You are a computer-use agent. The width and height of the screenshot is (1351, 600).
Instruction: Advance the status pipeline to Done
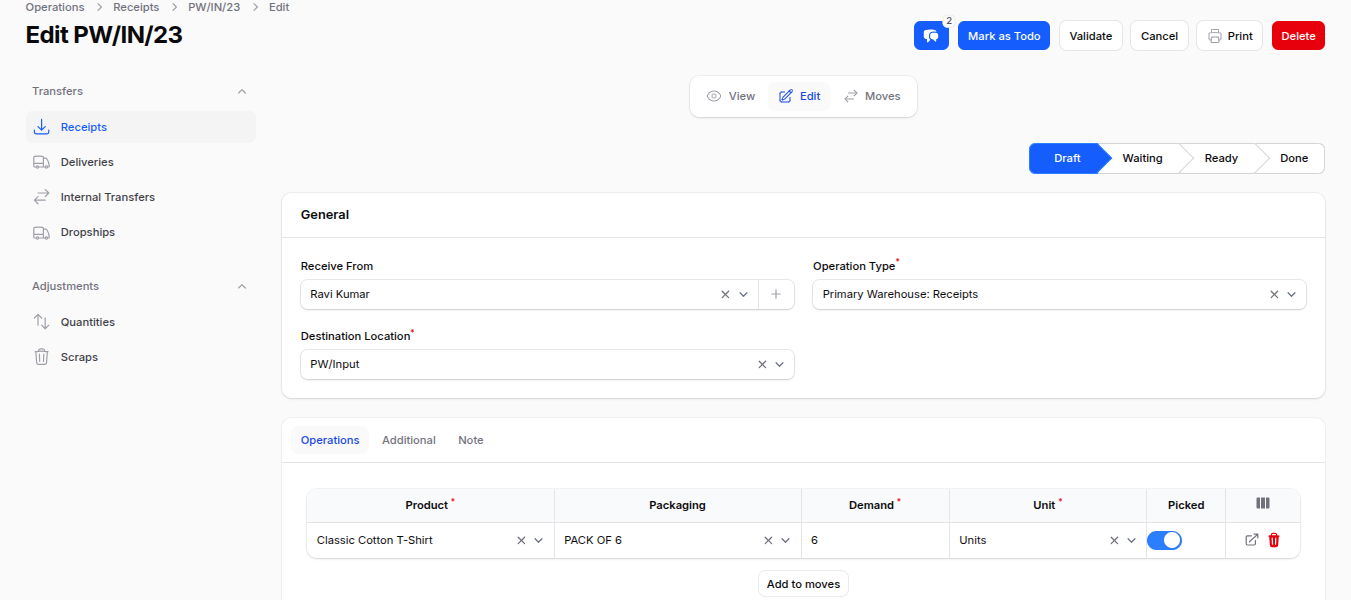click(x=1292, y=157)
